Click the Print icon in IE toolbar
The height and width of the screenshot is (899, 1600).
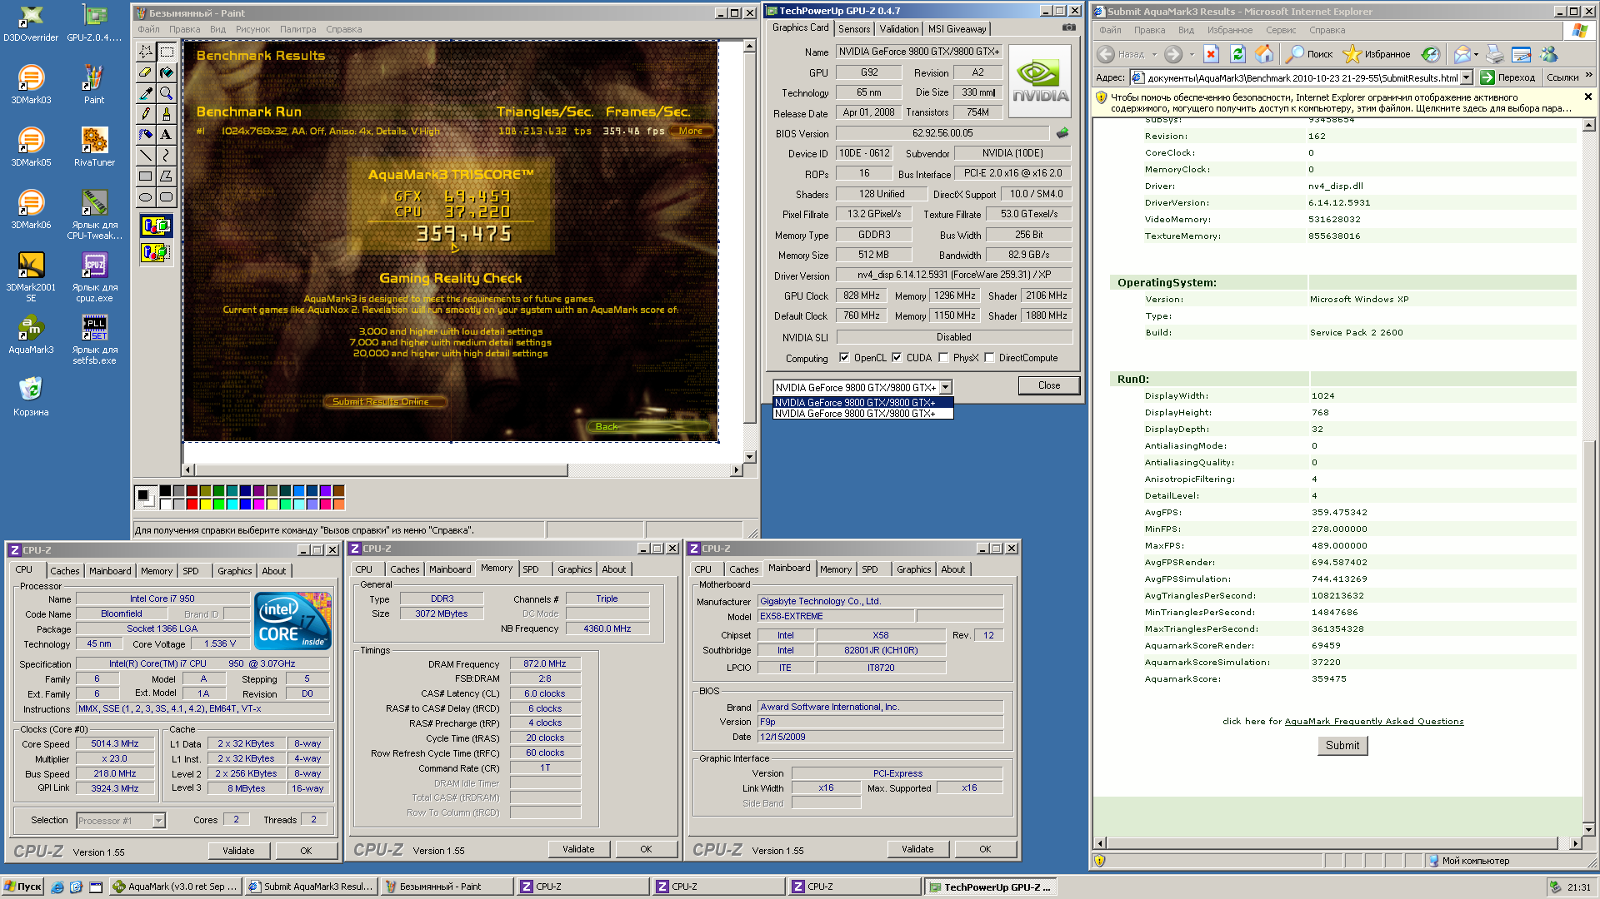coord(1494,54)
